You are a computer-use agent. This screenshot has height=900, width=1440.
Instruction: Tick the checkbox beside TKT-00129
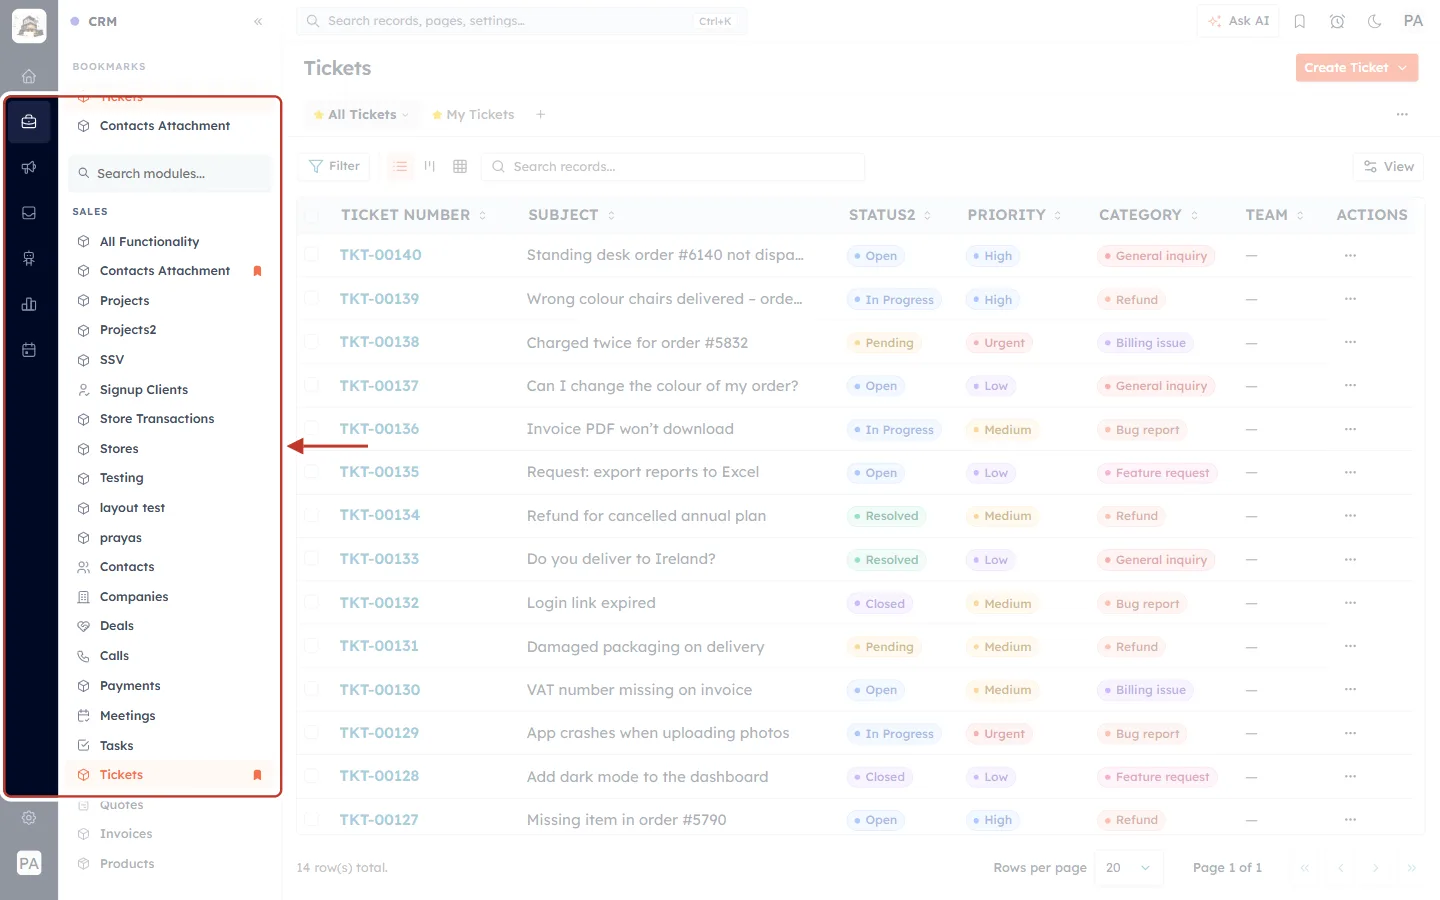coord(312,733)
